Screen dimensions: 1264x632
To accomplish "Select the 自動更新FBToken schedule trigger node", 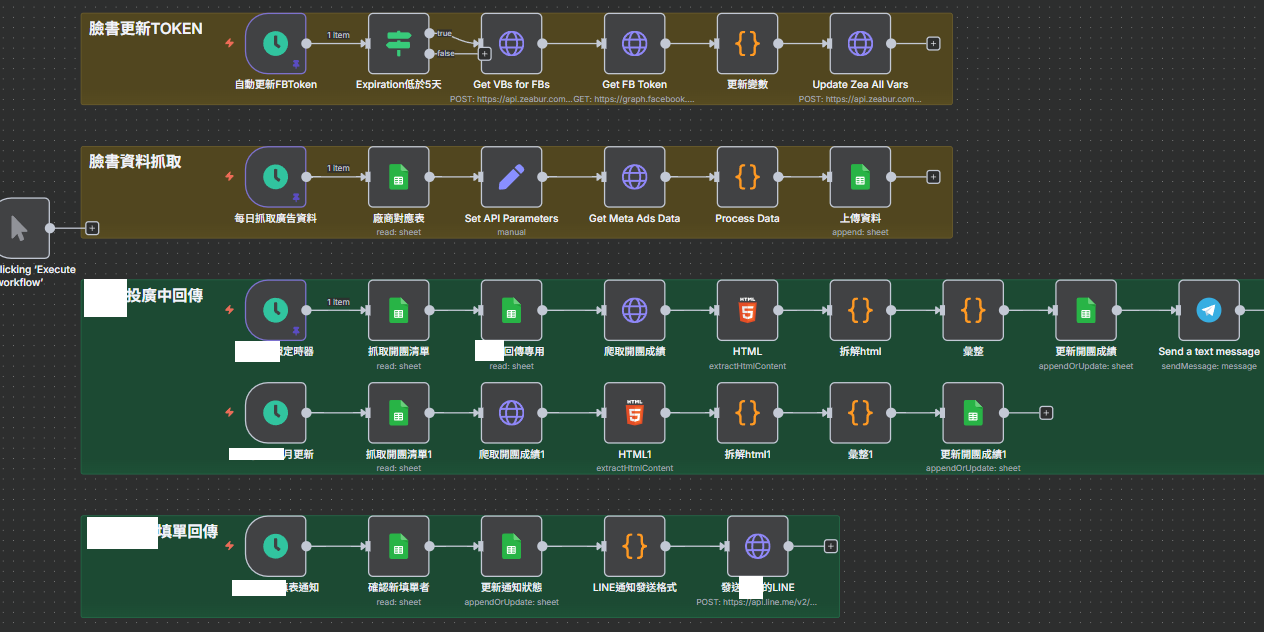I will click(x=275, y=44).
